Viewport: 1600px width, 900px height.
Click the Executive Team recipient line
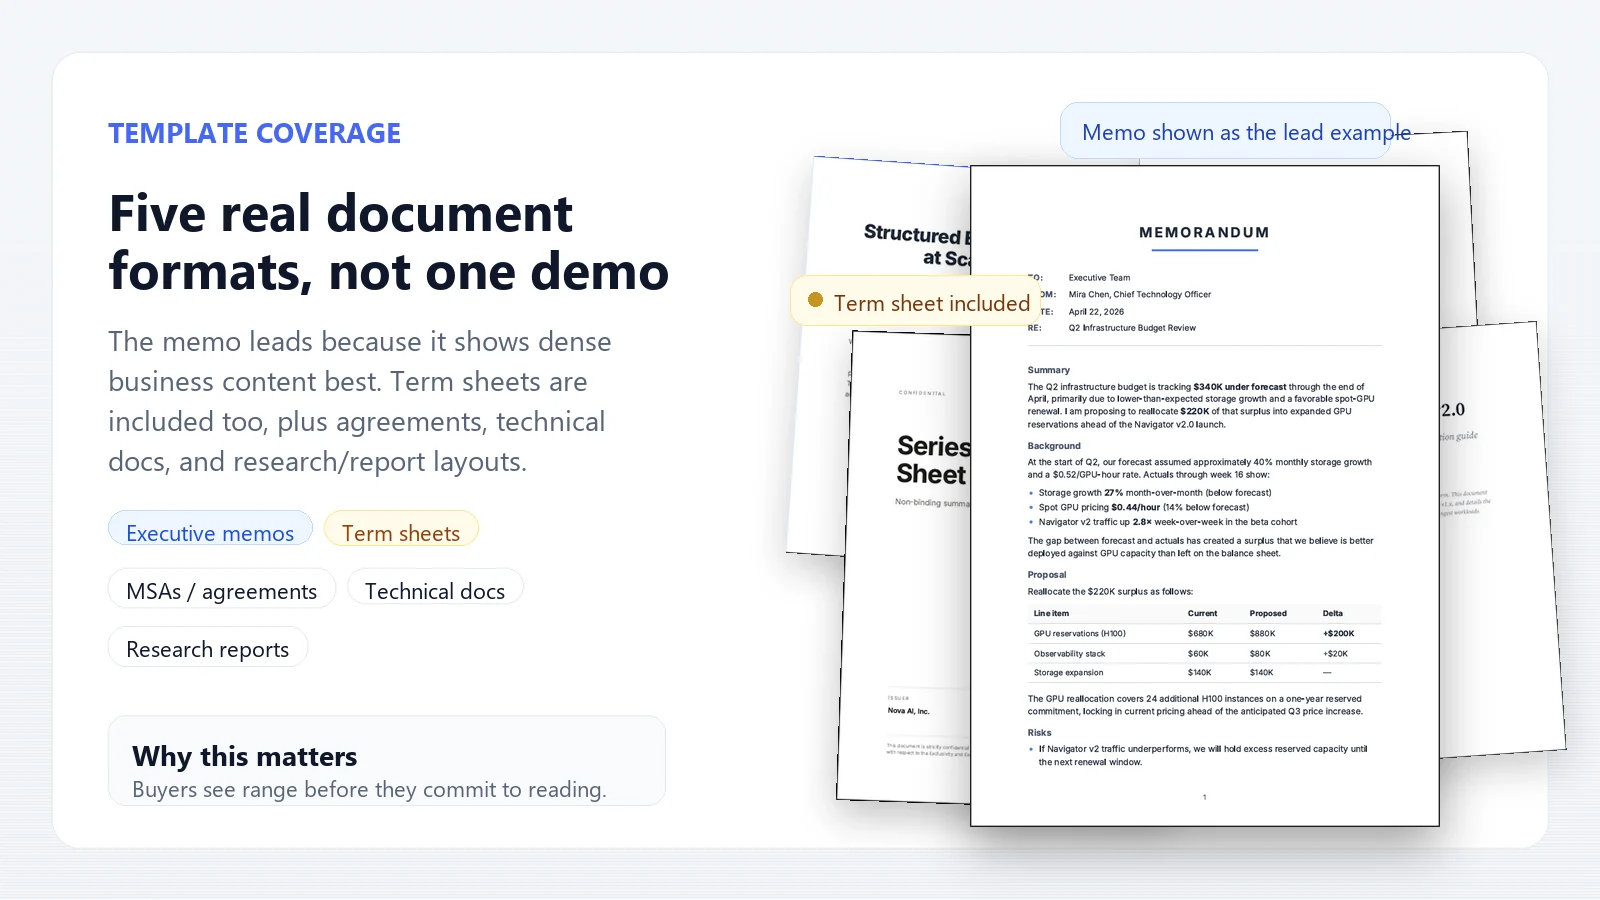pos(1099,278)
